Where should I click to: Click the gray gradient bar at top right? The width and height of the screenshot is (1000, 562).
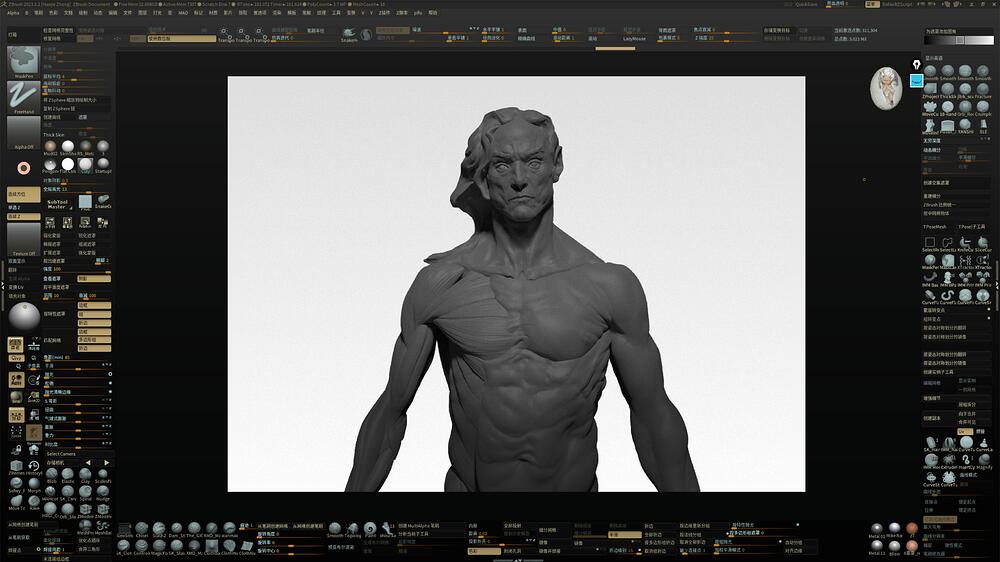pyautogui.click(x=959, y=40)
